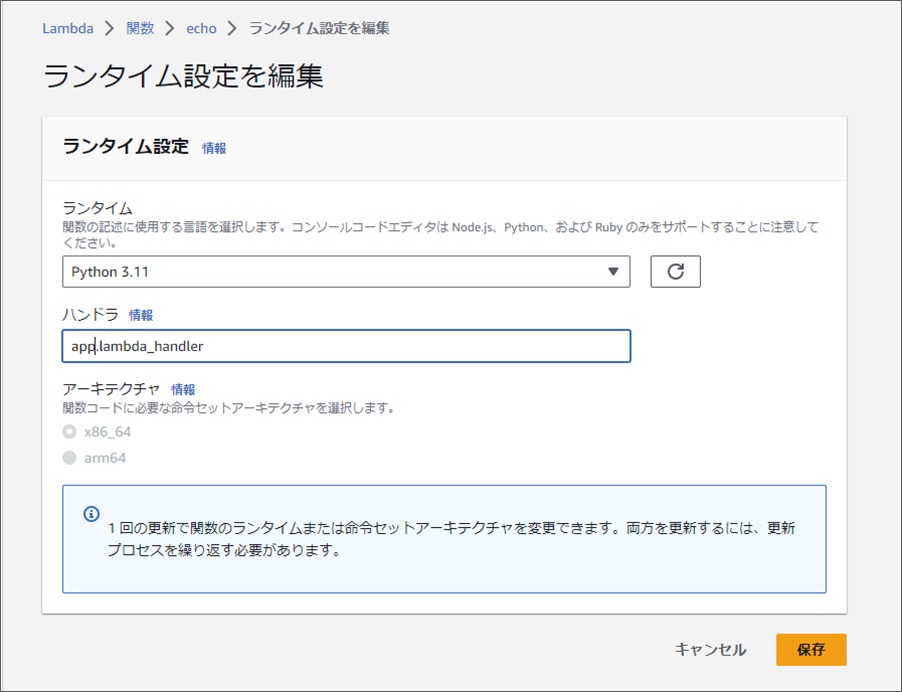902x692 pixels.
Task: Click the large ランタイム設定を編集 page heading
Action: point(183,77)
